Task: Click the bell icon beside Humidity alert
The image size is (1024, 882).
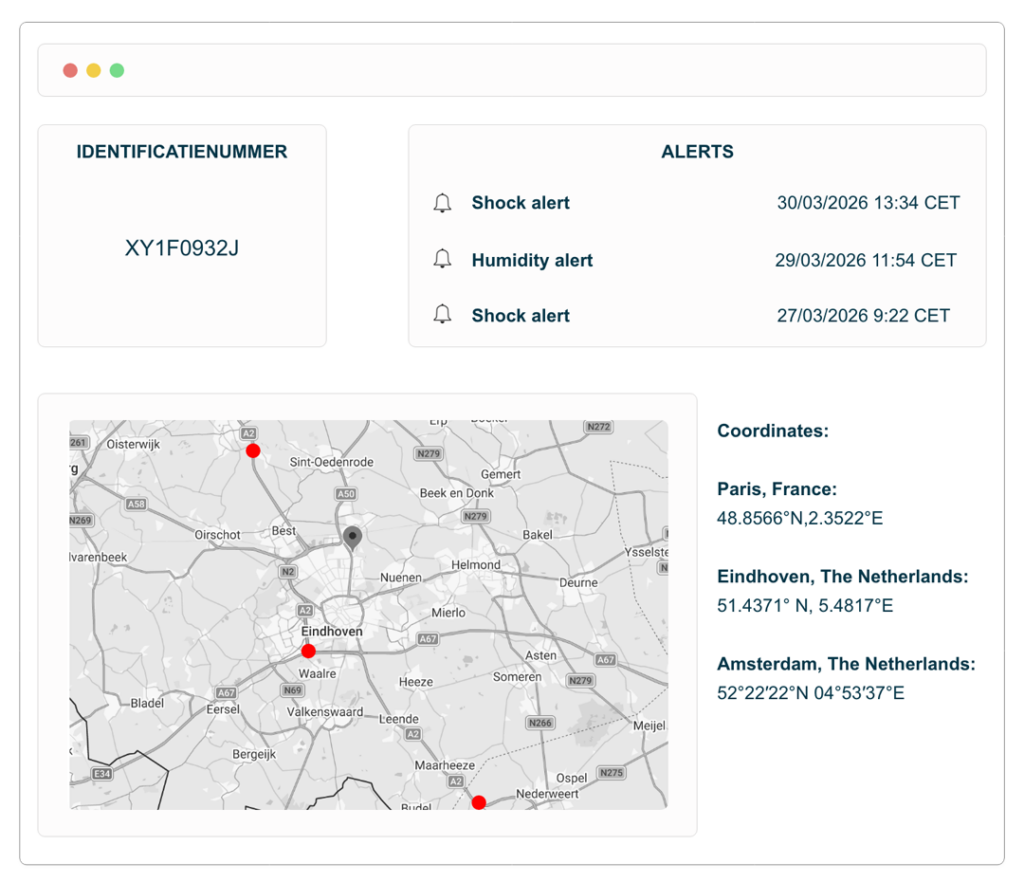Action: tap(442, 260)
